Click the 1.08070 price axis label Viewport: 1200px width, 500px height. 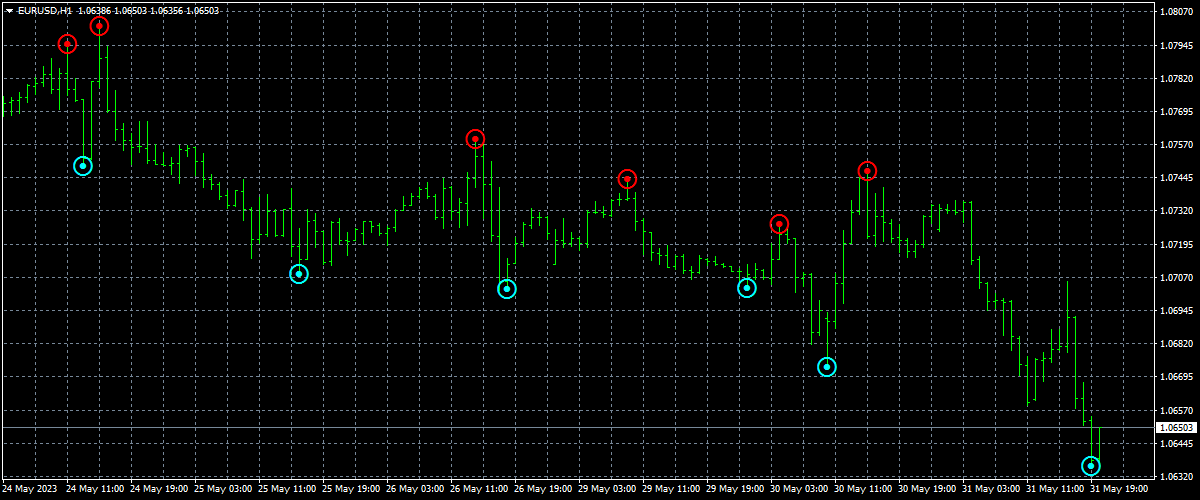1177,12
